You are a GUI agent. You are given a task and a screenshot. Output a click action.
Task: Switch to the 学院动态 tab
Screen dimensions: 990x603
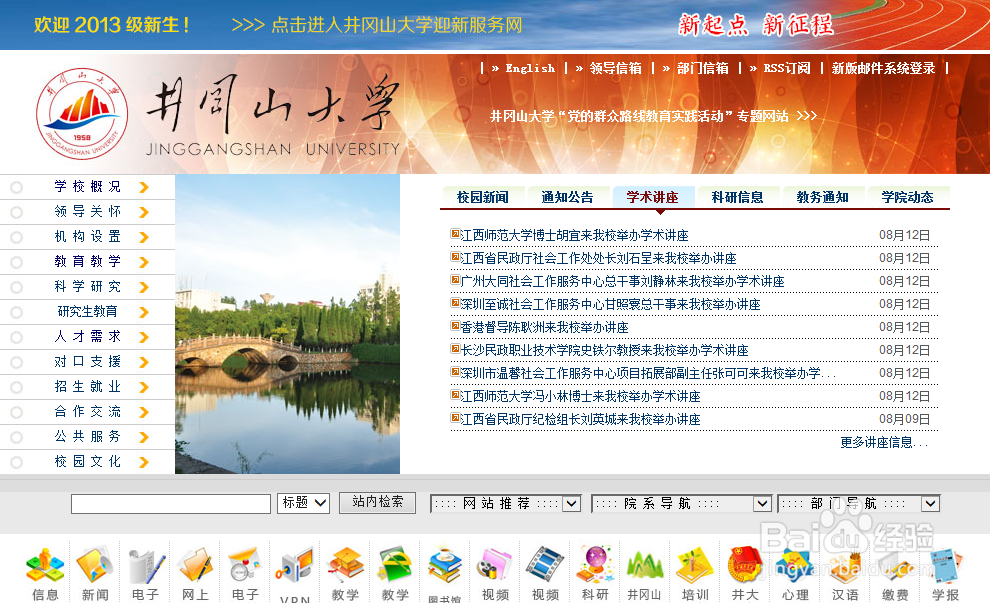(x=907, y=197)
